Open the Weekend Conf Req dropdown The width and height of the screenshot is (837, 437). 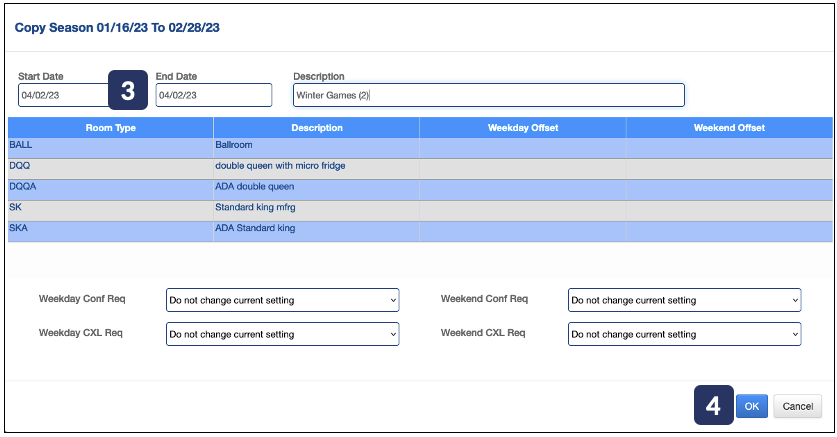(x=684, y=300)
